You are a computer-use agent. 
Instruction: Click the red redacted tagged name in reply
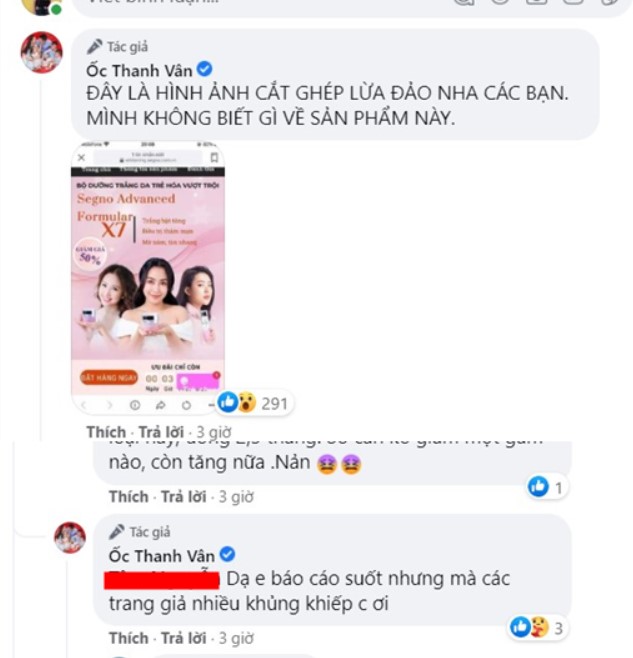[162, 580]
